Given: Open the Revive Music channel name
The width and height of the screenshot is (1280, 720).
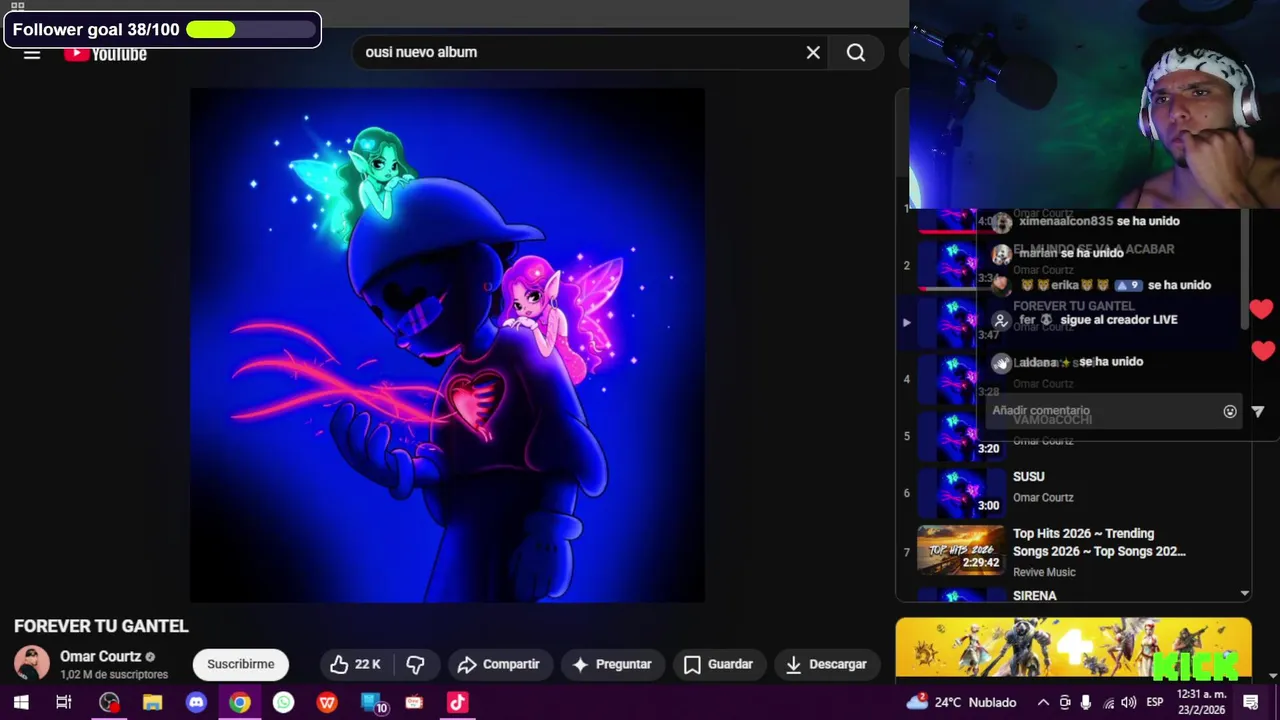Looking at the screenshot, I should 1044,572.
